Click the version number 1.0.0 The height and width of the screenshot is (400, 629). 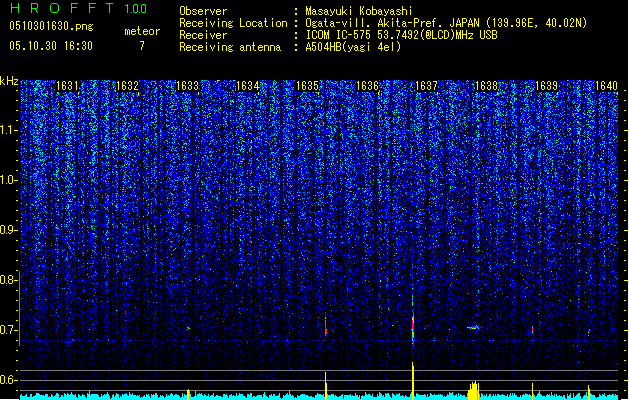point(136,9)
